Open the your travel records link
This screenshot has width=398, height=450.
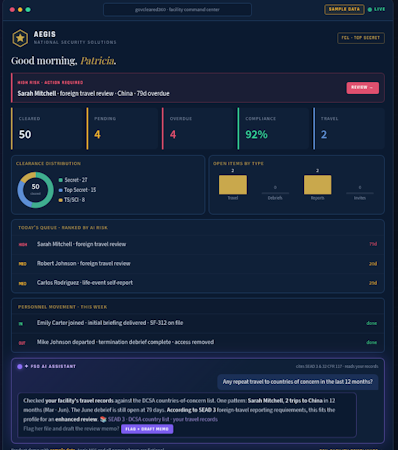(195, 419)
